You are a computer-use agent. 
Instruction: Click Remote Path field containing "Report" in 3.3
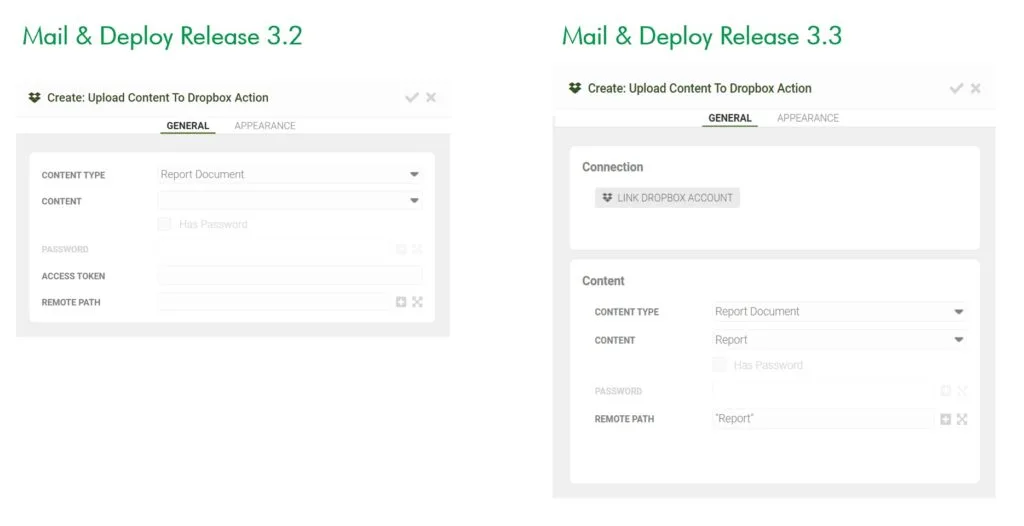tap(824, 419)
